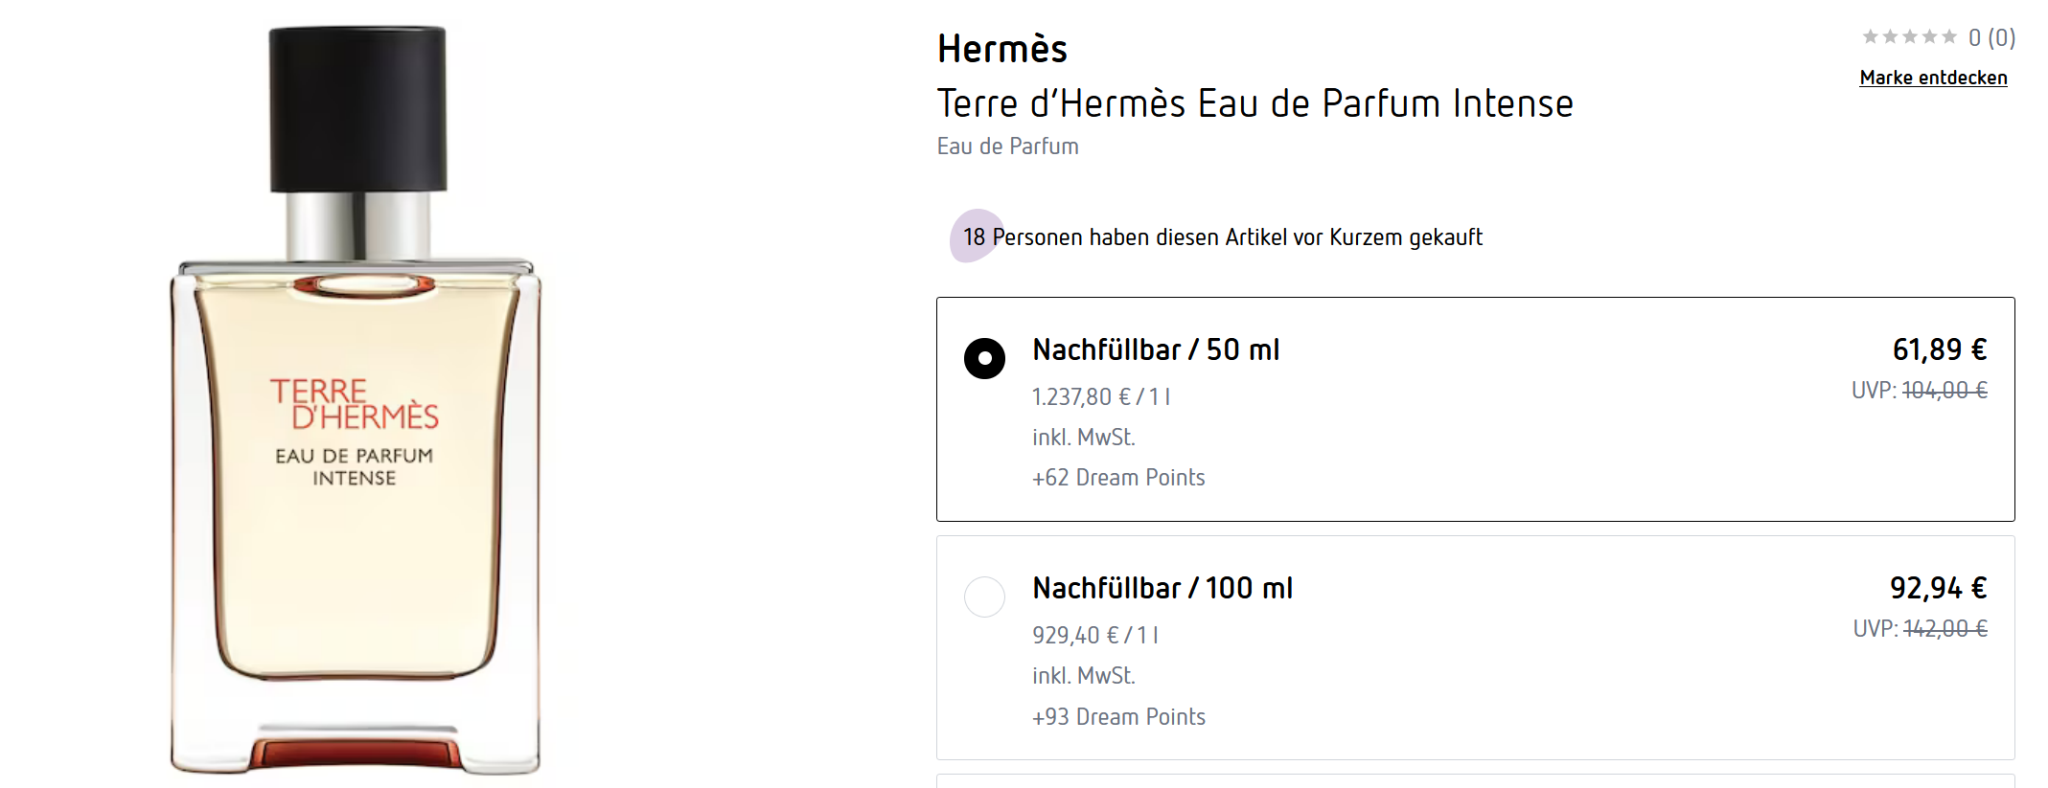Click the Eau de Parfum subtitle
The height and width of the screenshot is (788, 2048).
pyautogui.click(x=1007, y=146)
